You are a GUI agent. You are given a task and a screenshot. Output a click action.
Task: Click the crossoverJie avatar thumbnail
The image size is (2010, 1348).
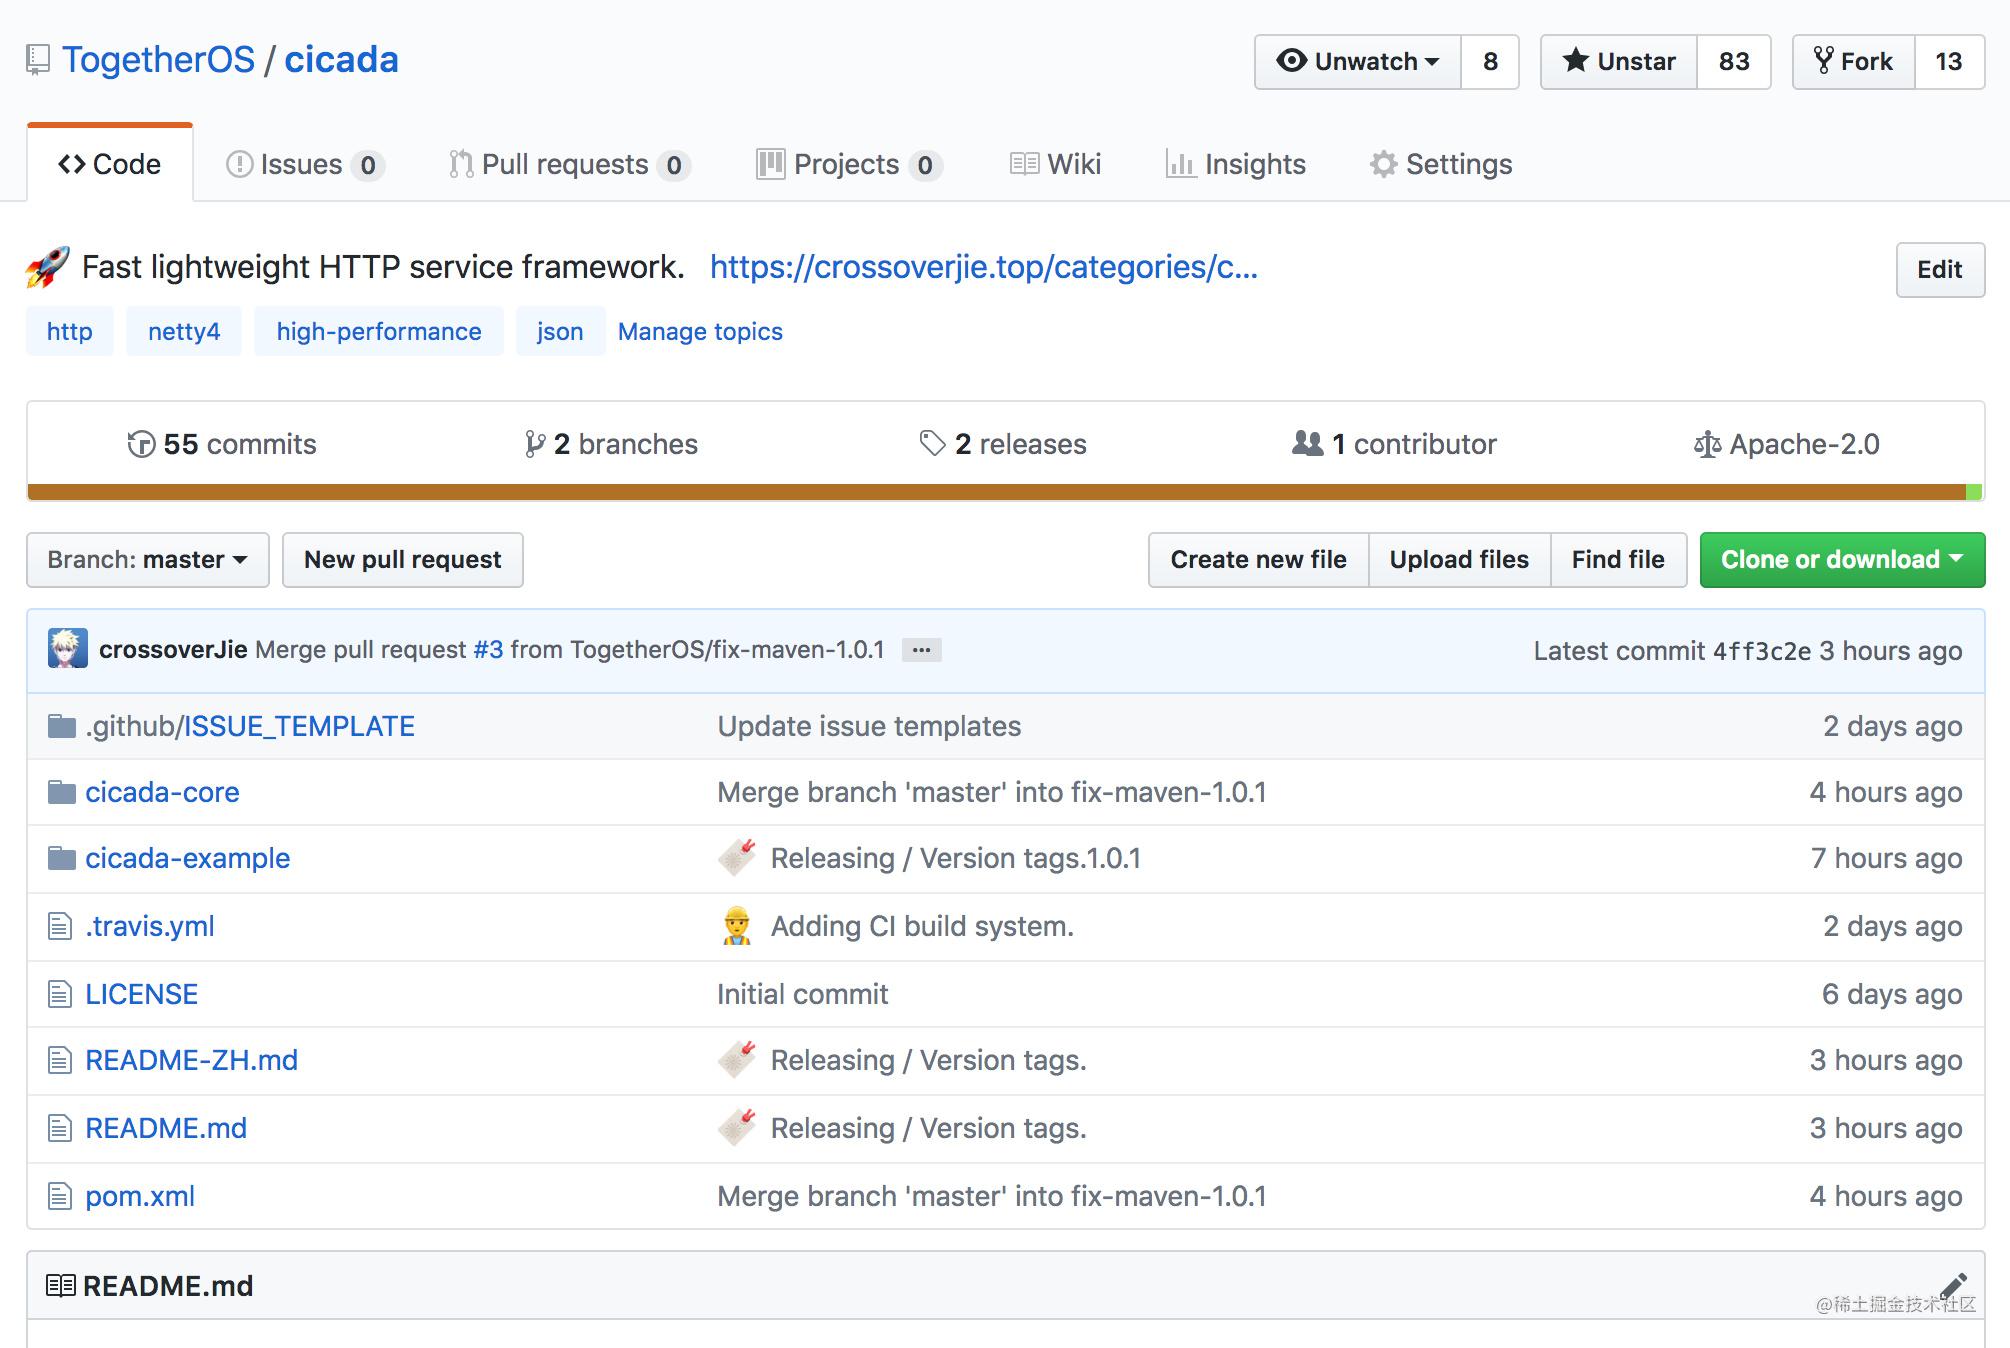tap(67, 649)
